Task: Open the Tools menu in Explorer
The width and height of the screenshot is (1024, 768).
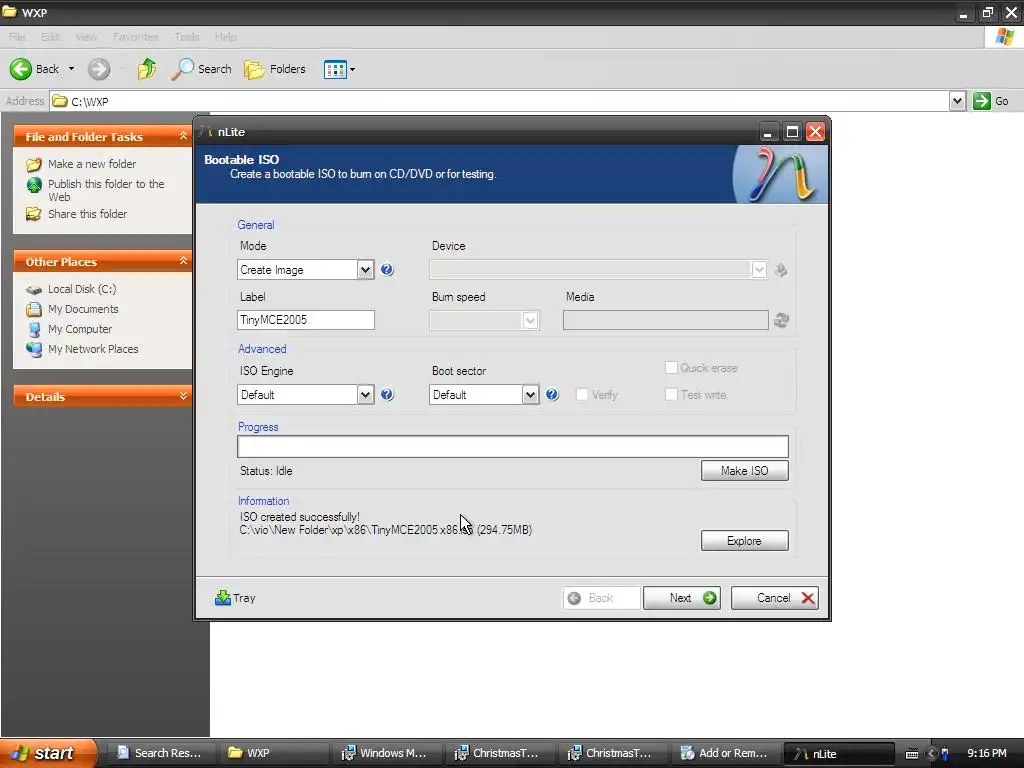Action: pyautogui.click(x=187, y=37)
